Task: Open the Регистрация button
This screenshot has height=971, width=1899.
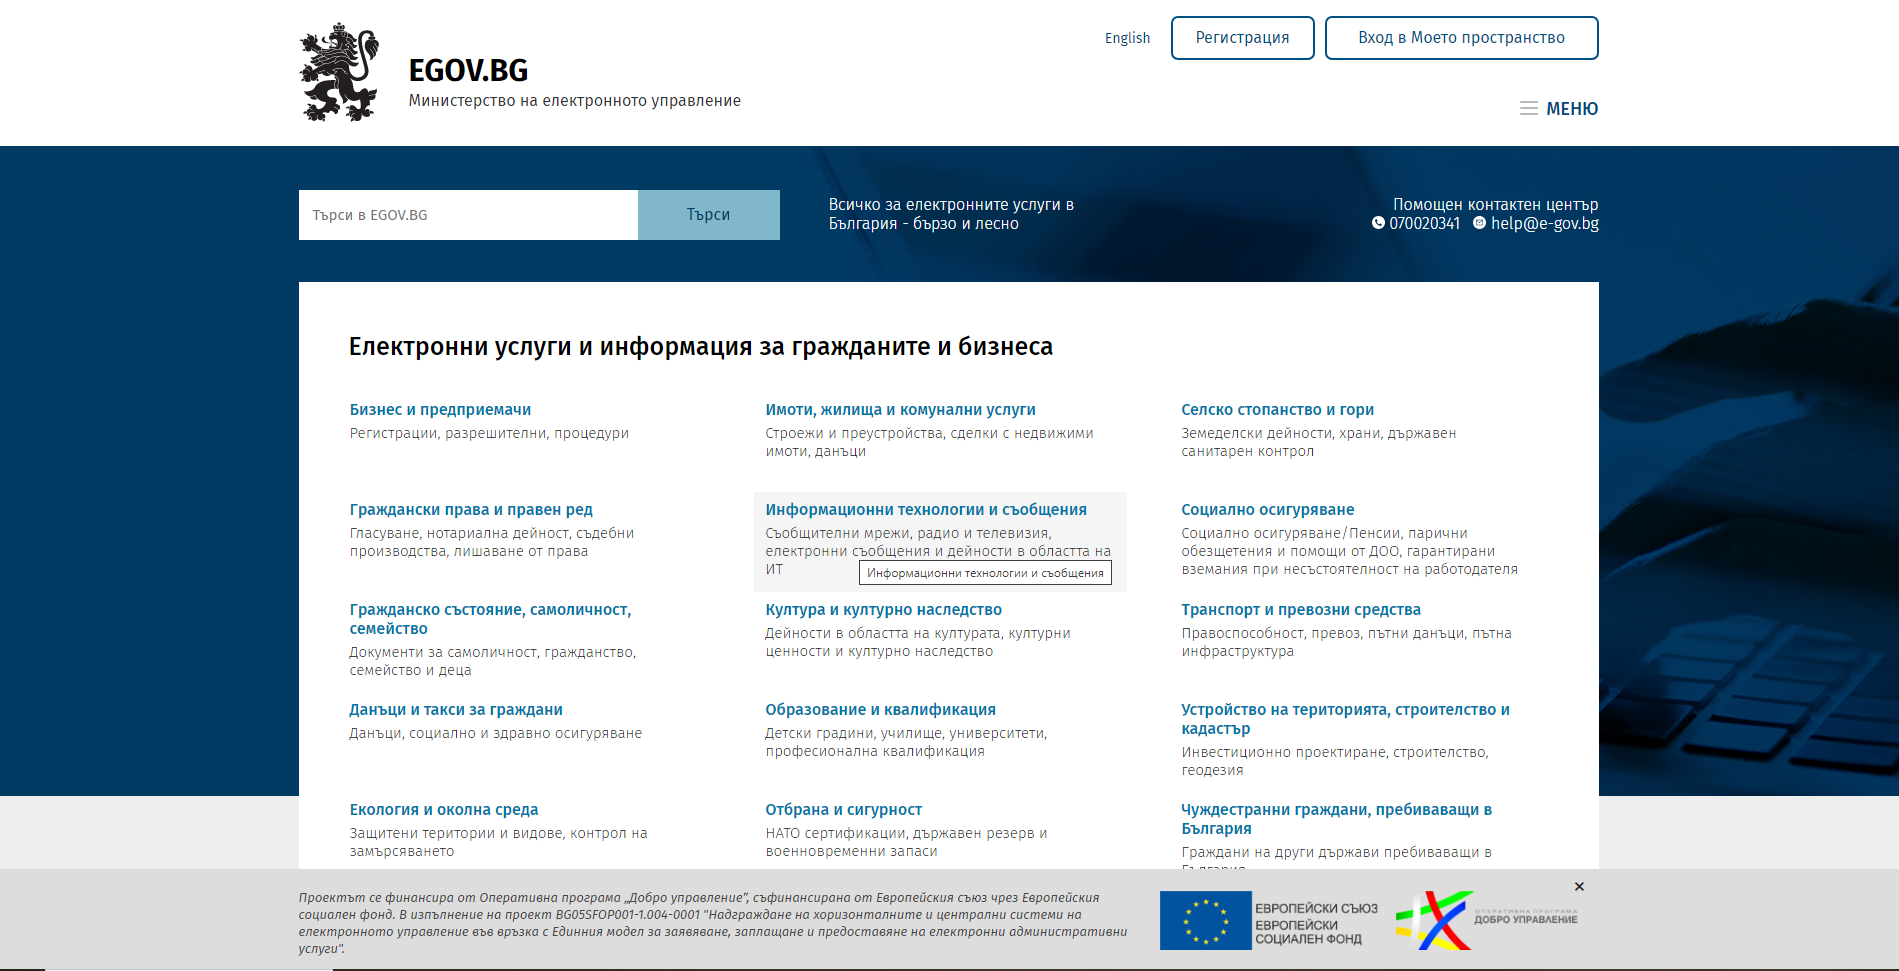Action: point(1243,38)
